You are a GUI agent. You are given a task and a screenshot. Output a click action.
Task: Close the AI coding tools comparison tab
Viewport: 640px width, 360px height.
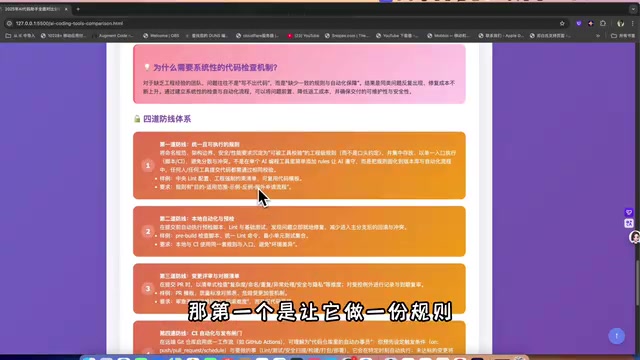(x=66, y=9)
